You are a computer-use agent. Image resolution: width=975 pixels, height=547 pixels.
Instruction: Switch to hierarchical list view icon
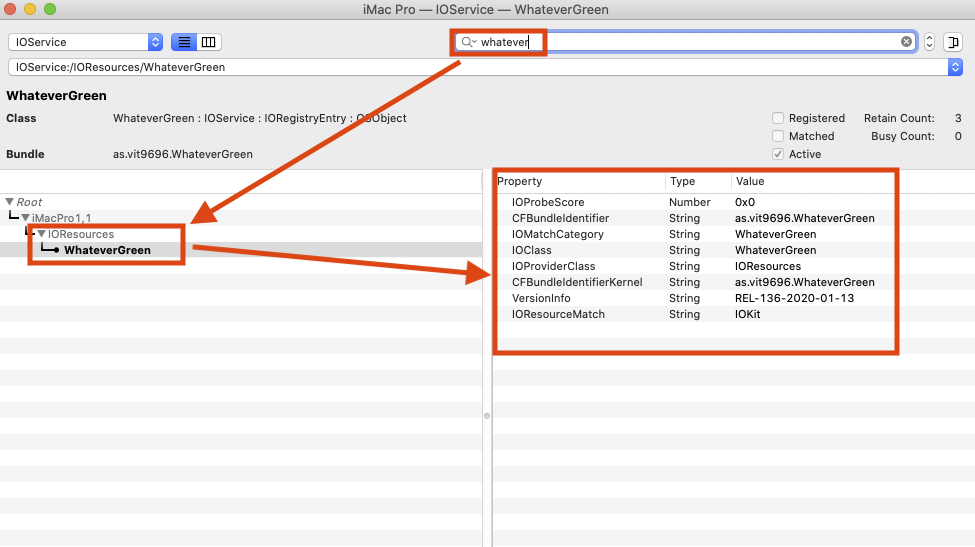pos(184,42)
